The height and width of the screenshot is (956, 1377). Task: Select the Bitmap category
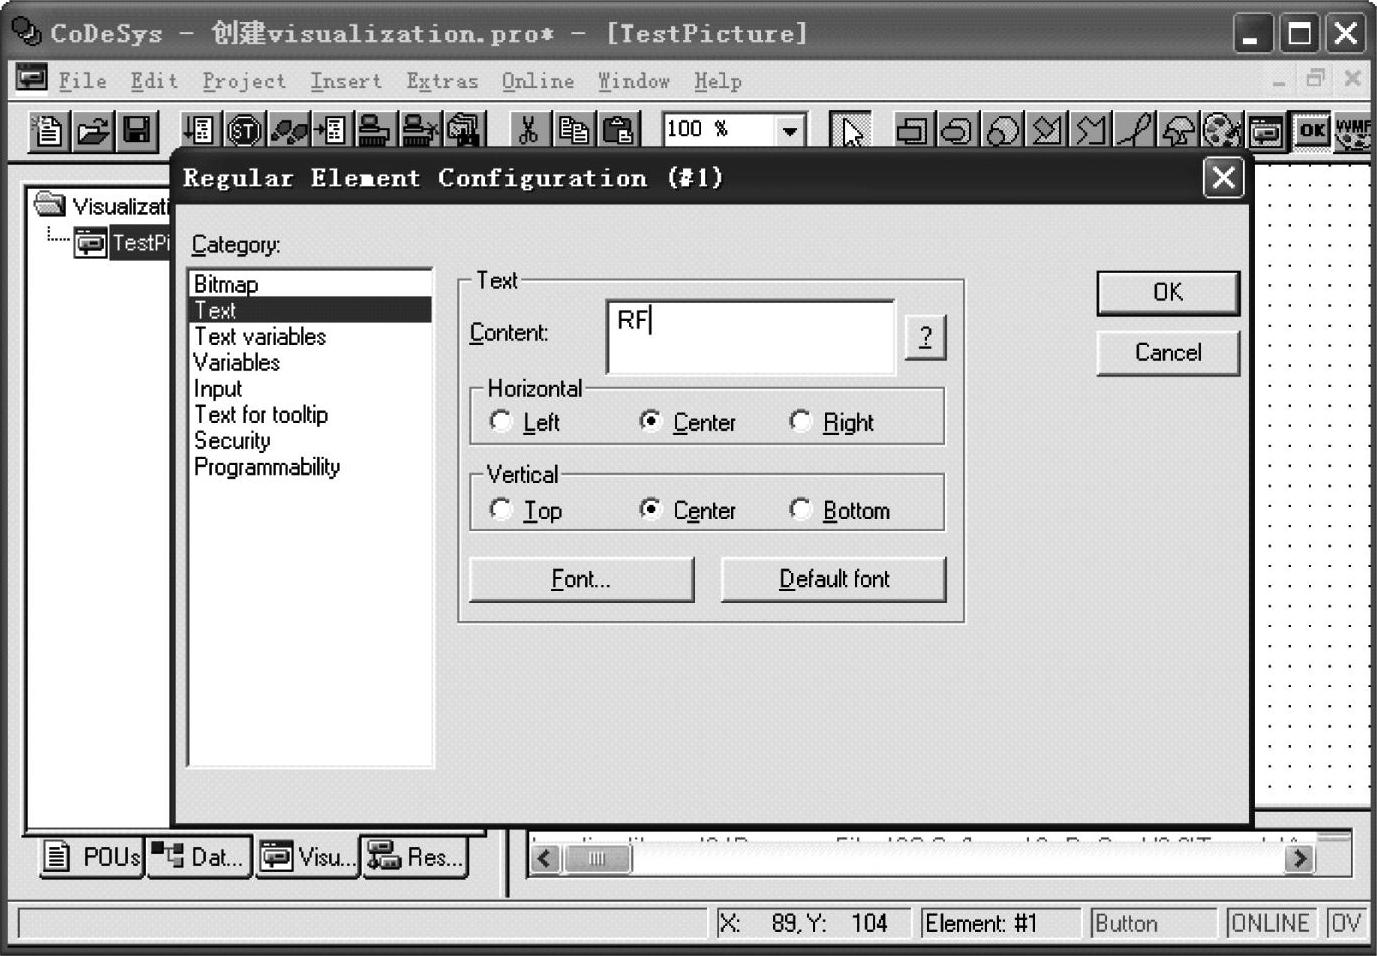click(x=310, y=284)
